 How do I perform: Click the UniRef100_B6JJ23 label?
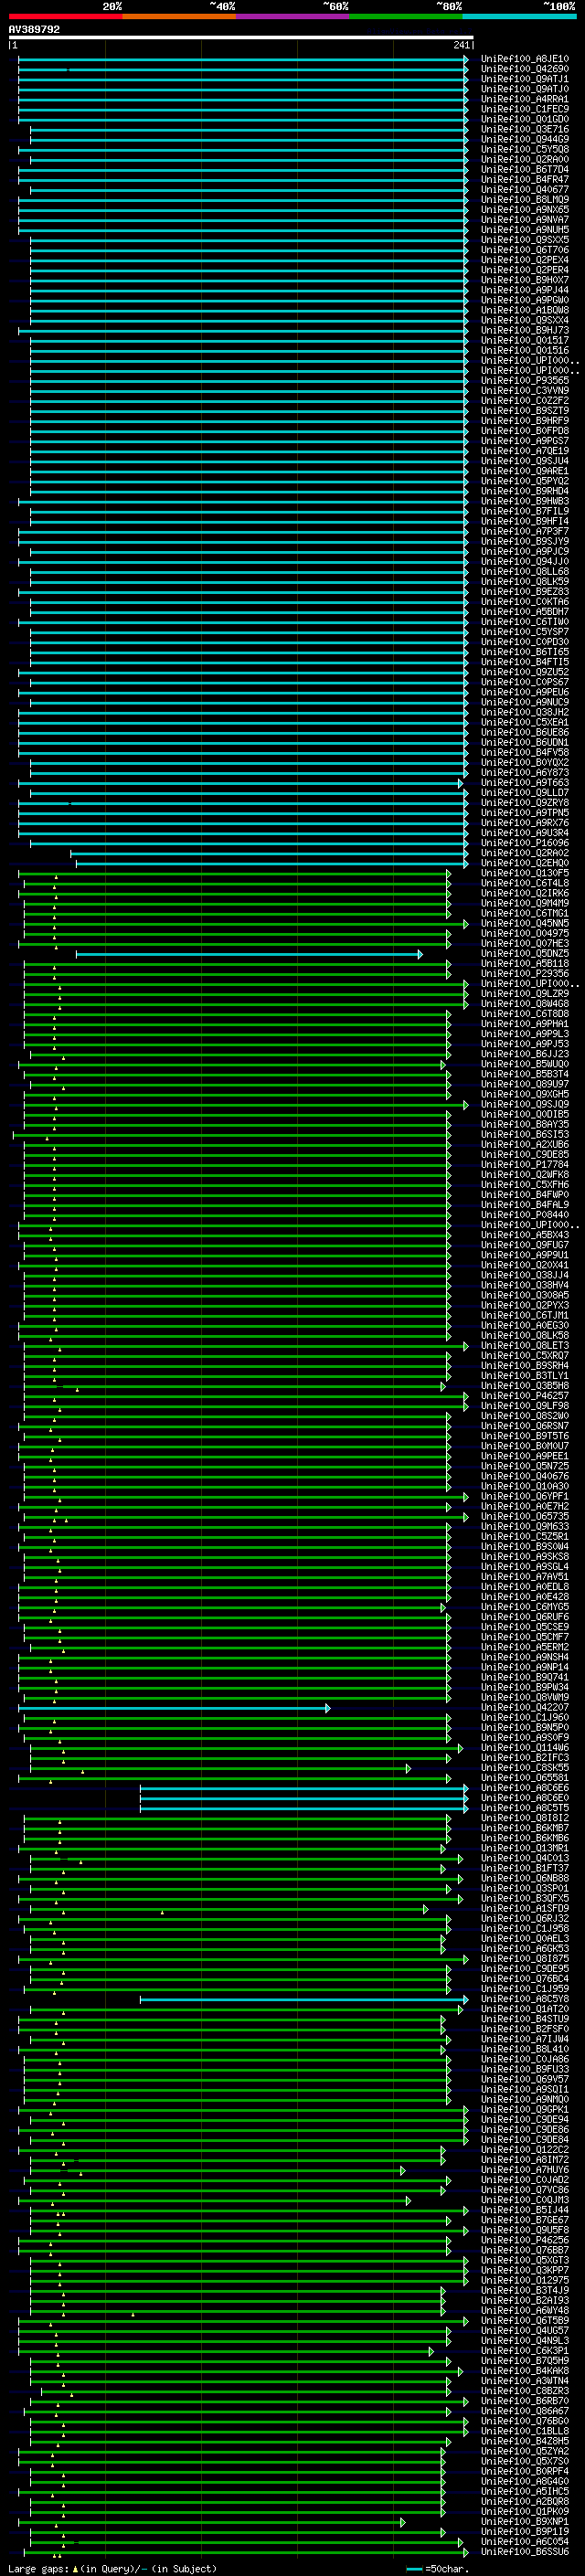pos(525,1054)
